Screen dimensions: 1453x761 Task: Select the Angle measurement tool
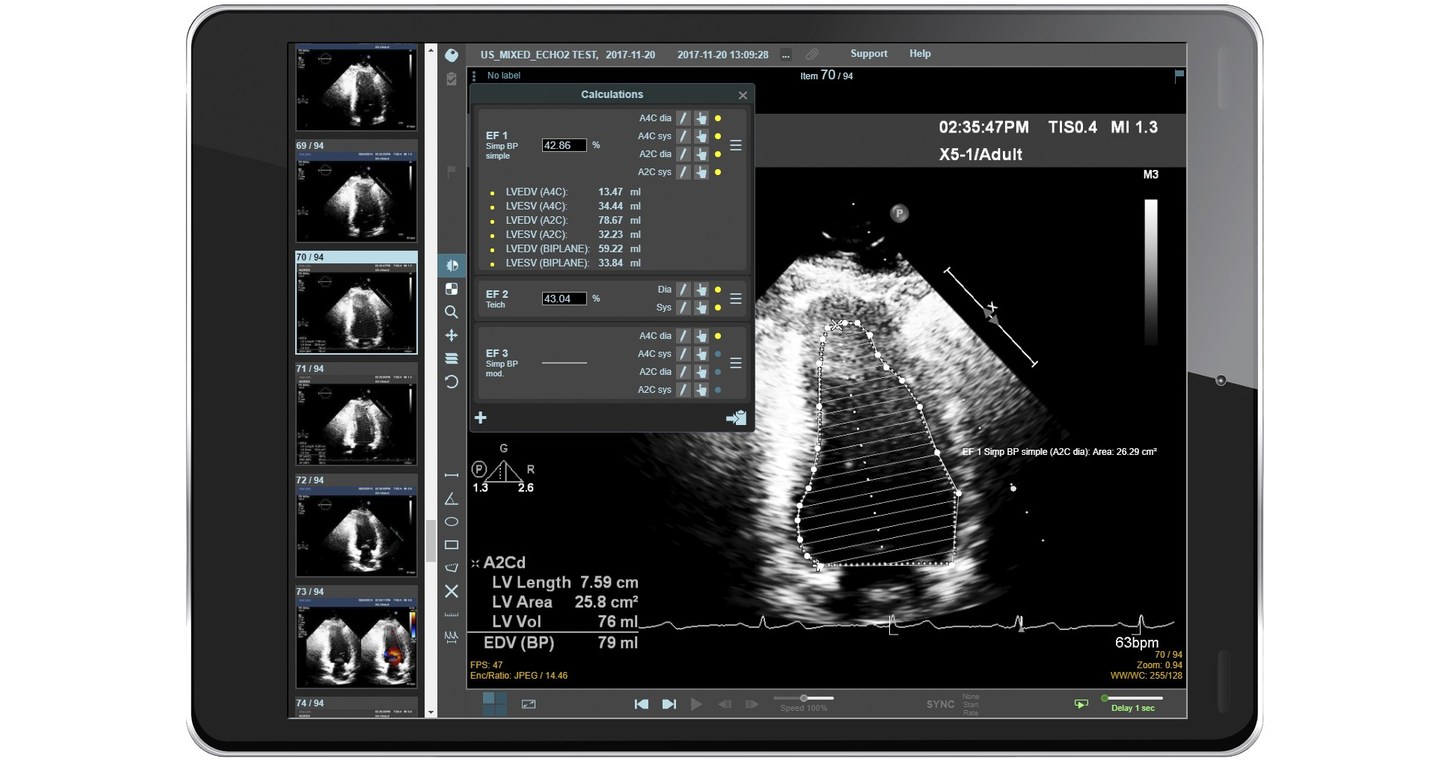(x=452, y=498)
